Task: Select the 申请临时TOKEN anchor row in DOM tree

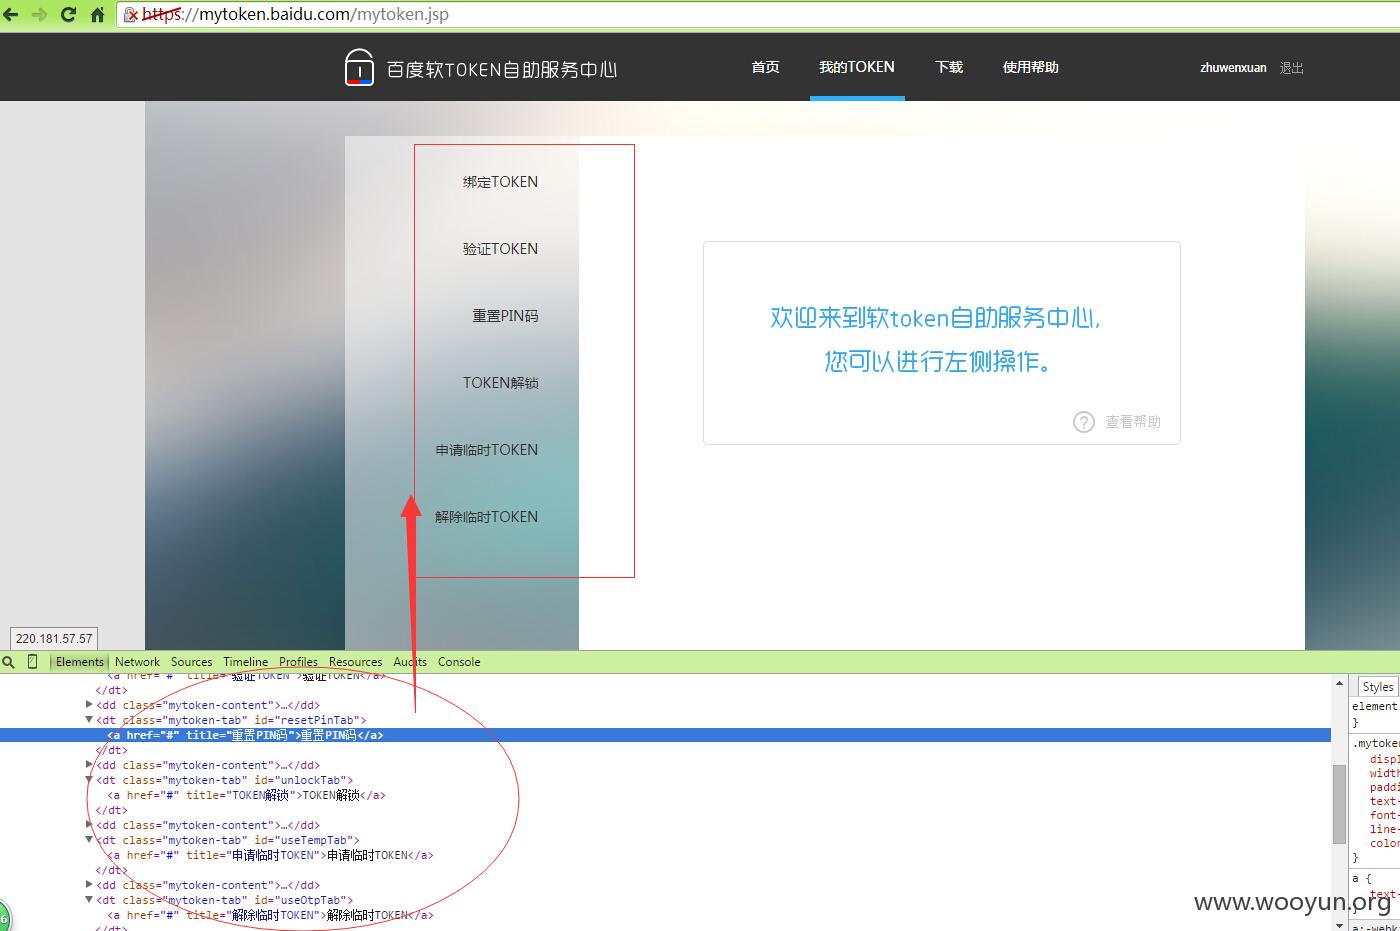Action: pyautogui.click(x=270, y=855)
